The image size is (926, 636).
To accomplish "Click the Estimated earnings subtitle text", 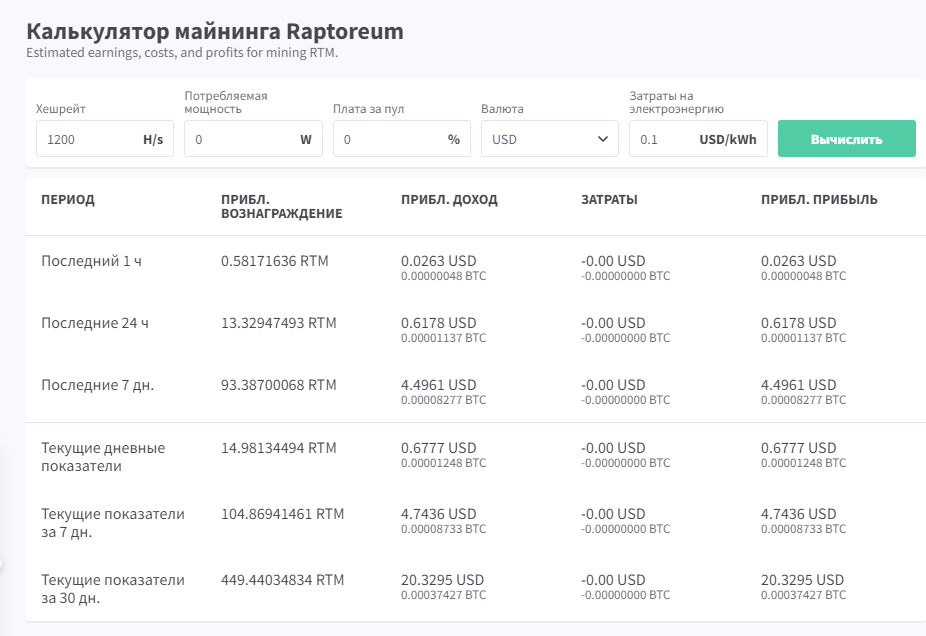I will pyautogui.click(x=182, y=53).
